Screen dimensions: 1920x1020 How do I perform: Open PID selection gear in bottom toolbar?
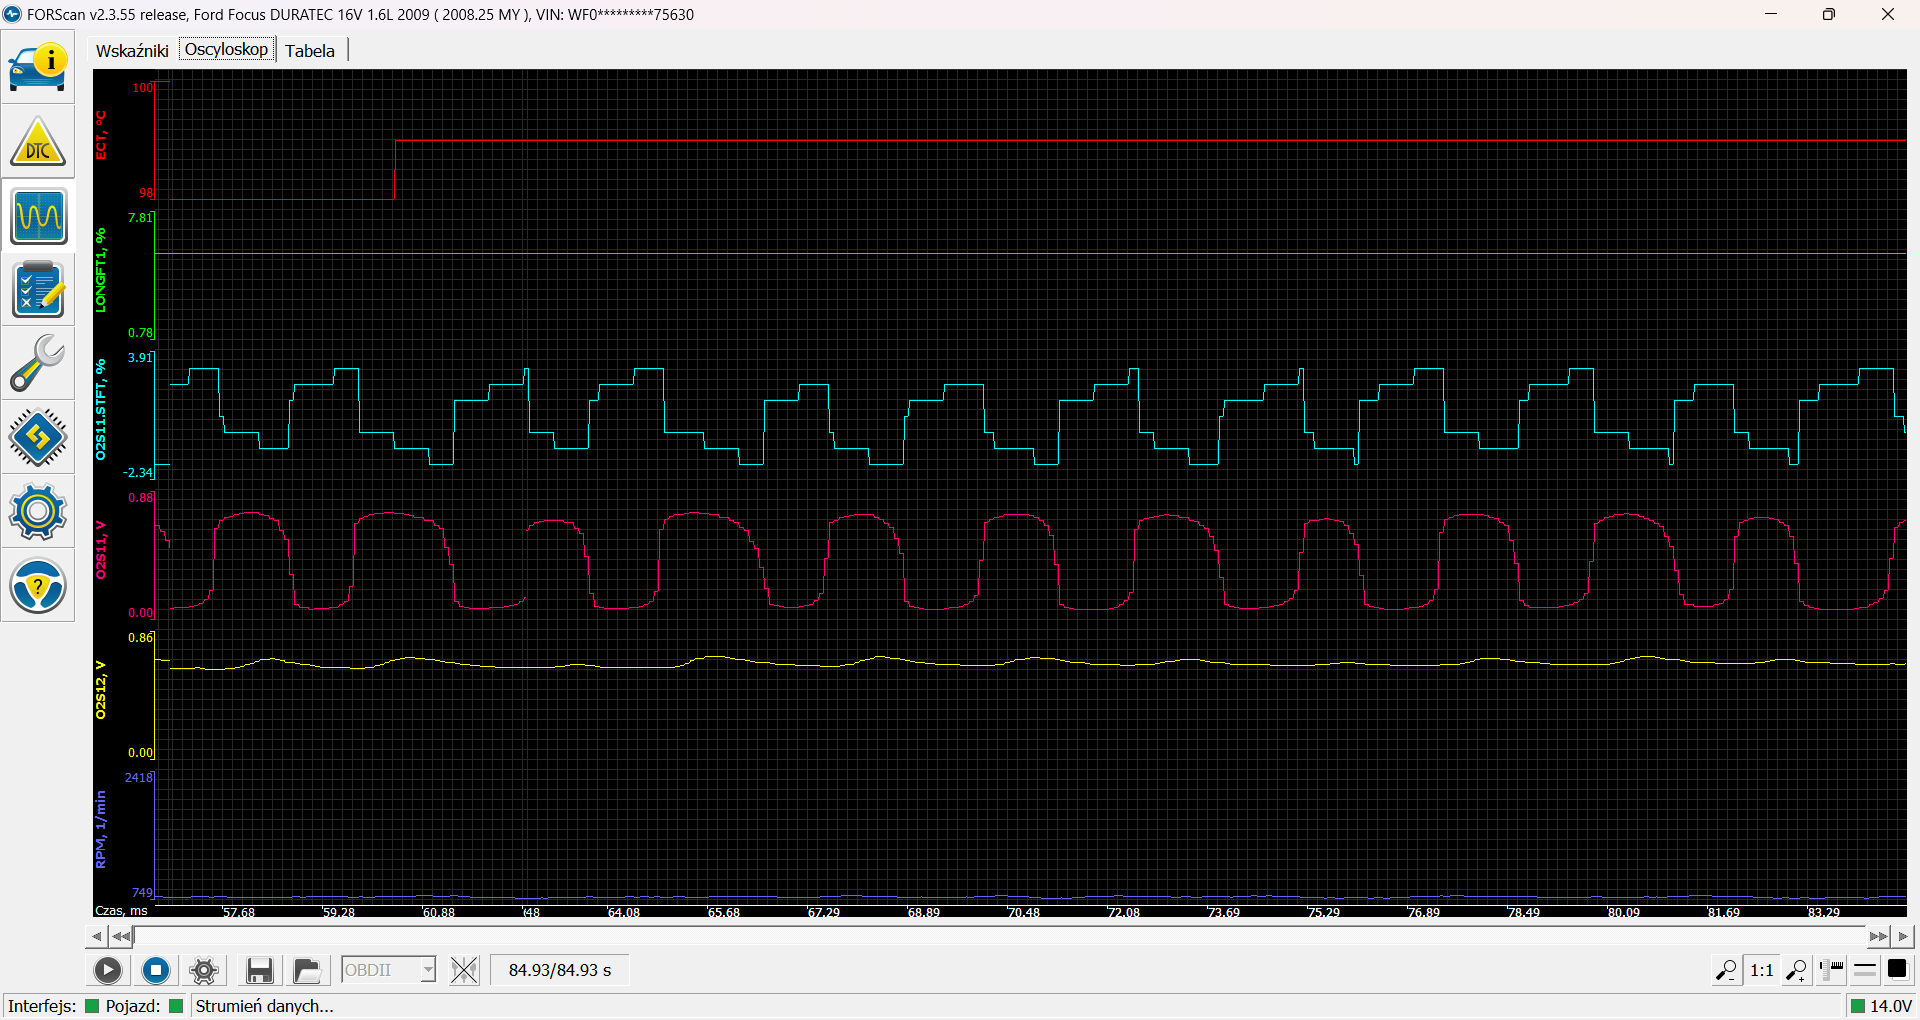pyautogui.click(x=204, y=970)
